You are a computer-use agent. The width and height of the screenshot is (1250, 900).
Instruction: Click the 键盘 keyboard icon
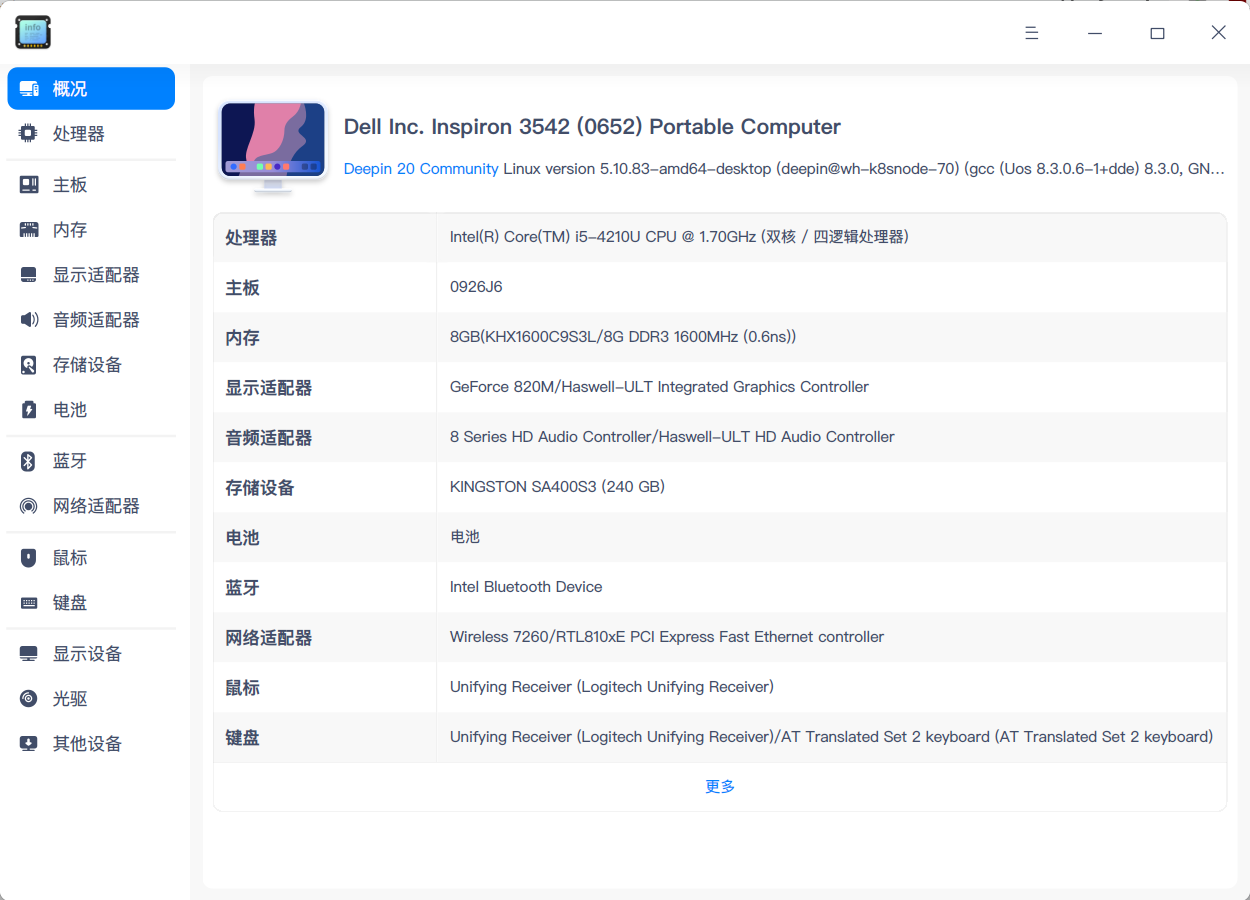click(29, 603)
